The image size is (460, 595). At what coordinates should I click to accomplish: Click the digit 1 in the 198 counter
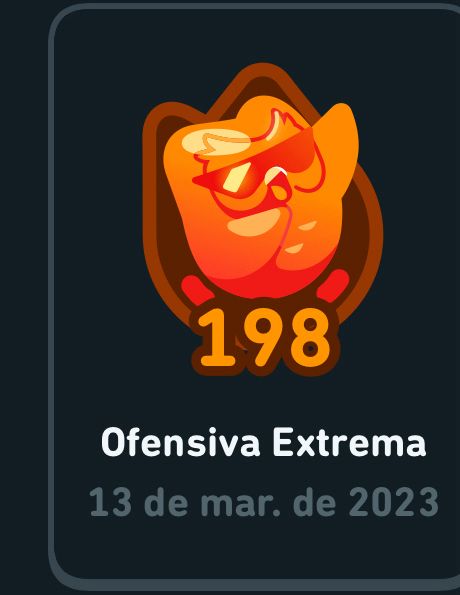[217, 337]
